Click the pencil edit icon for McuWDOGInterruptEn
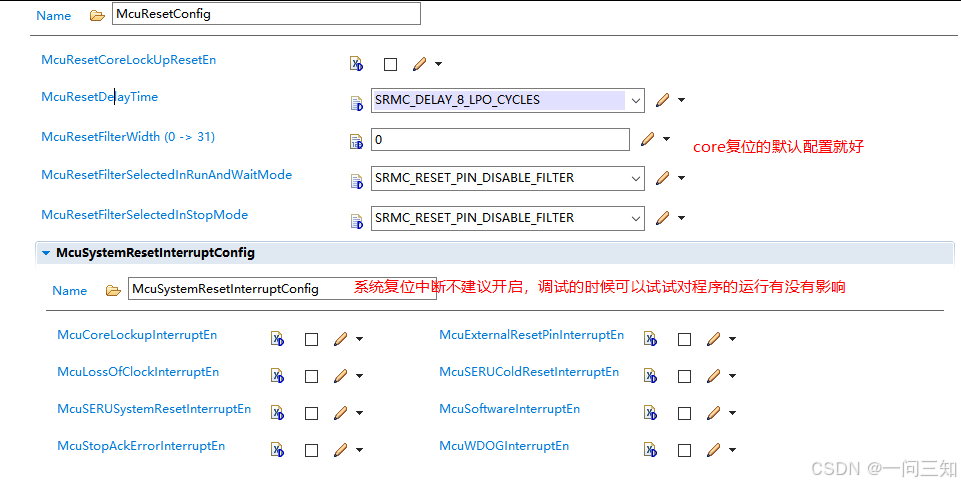This screenshot has height=486, width=961. pyautogui.click(x=713, y=450)
